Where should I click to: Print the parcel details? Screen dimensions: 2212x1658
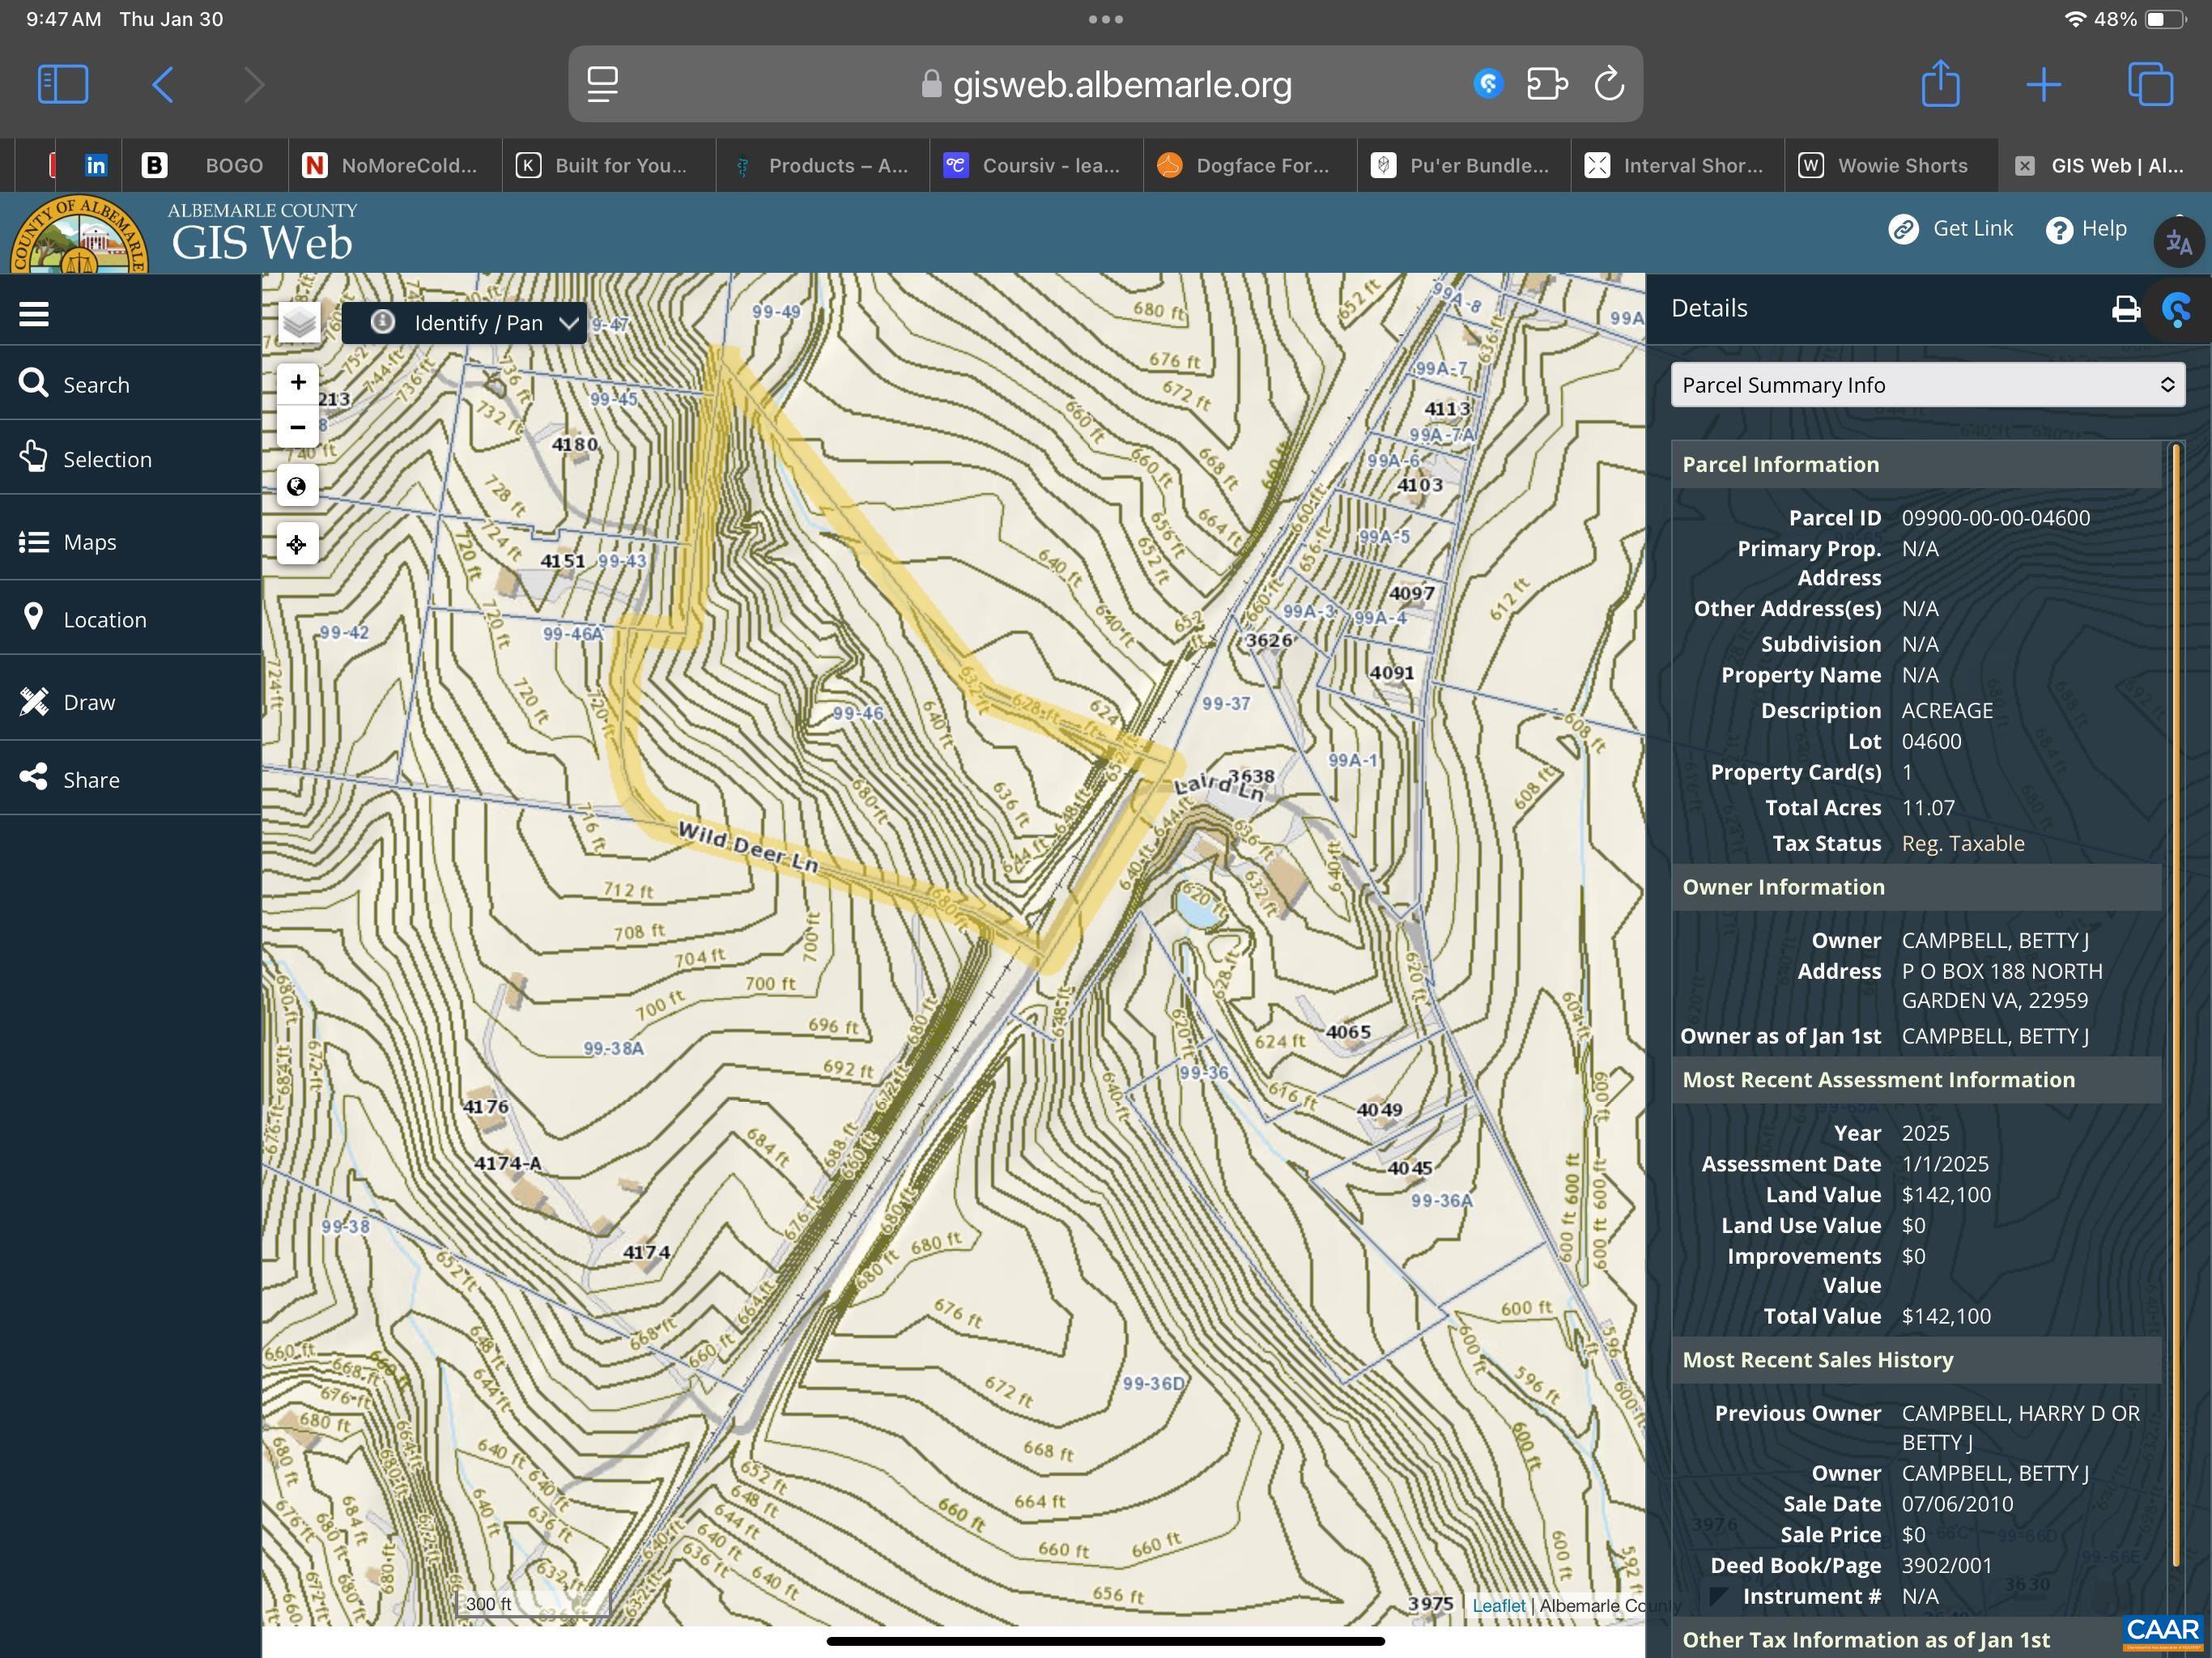(2125, 309)
